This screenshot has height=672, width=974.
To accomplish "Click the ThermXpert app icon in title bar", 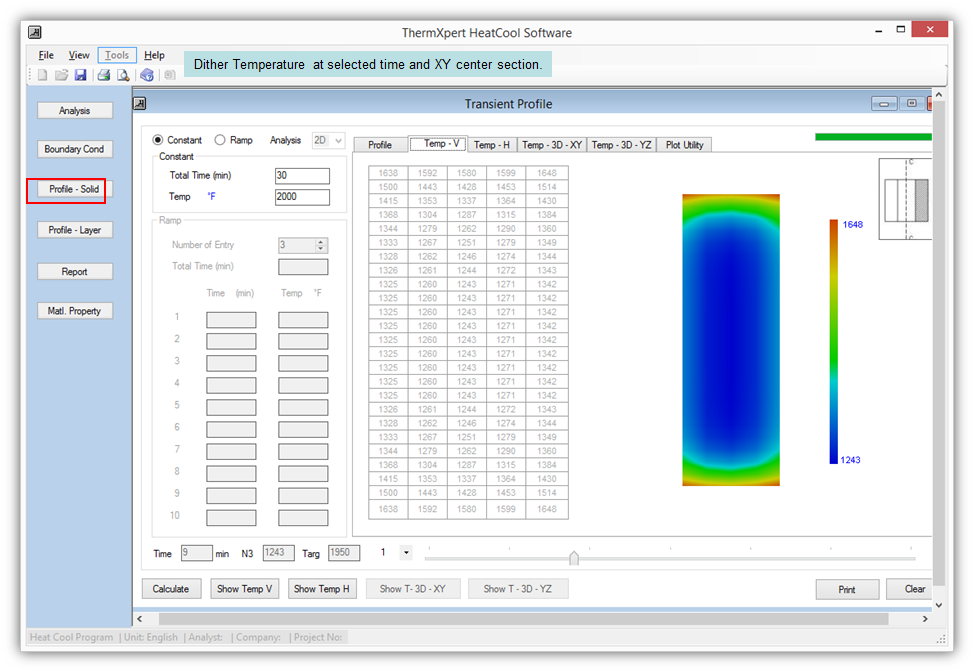I will coord(35,32).
